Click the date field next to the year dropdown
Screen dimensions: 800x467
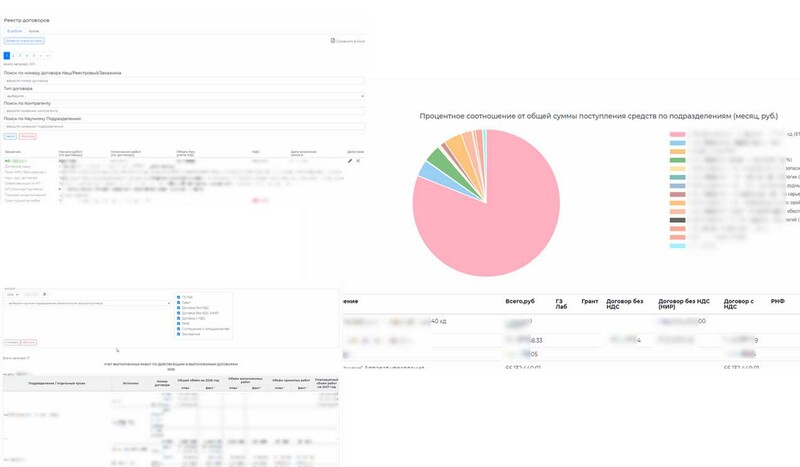click(x=35, y=294)
